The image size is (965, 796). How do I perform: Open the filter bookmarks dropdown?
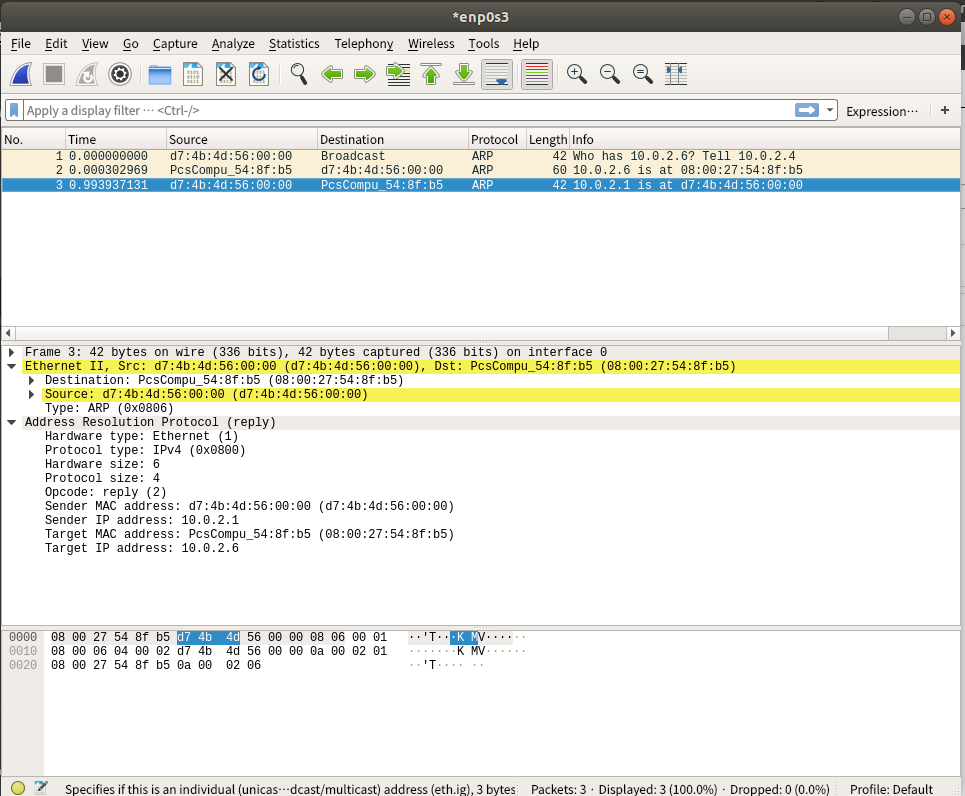click(12, 110)
